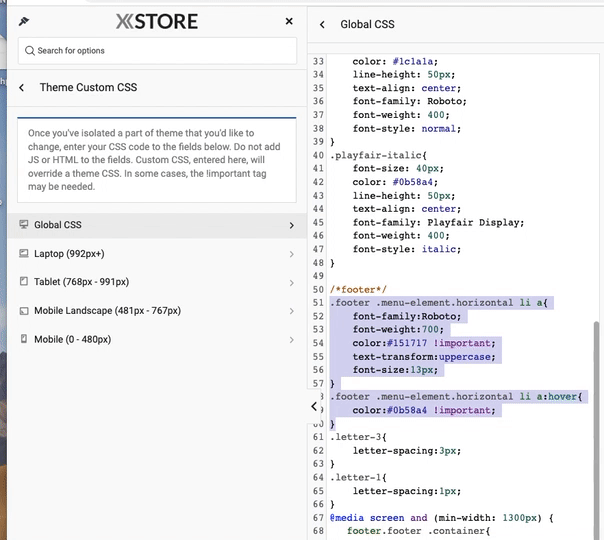The width and height of the screenshot is (604, 540).
Task: Click the magnifier icon in search box
Action: [x=30, y=50]
